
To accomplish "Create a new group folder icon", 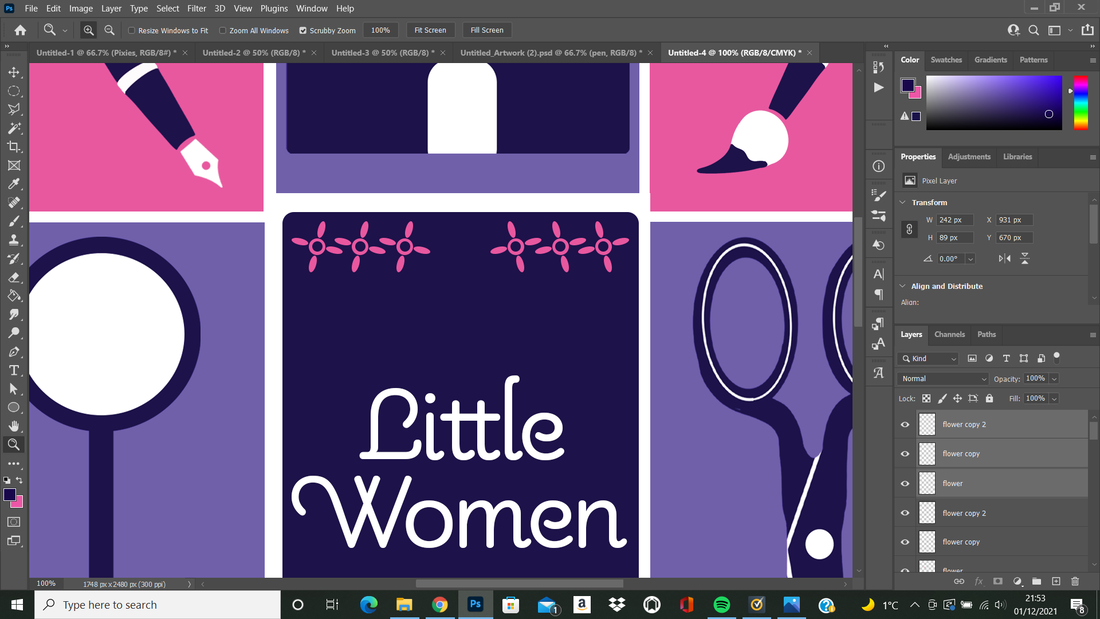I will click(1036, 581).
